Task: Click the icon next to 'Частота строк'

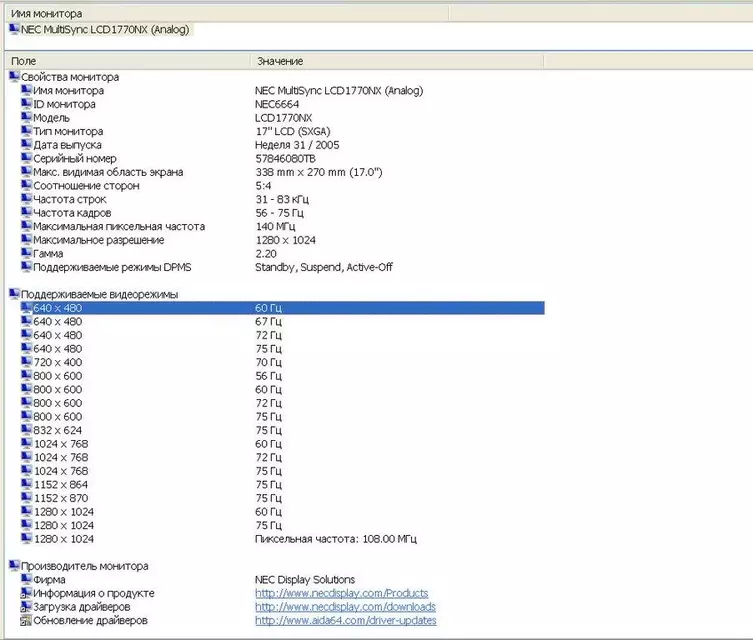Action: [x=26, y=199]
